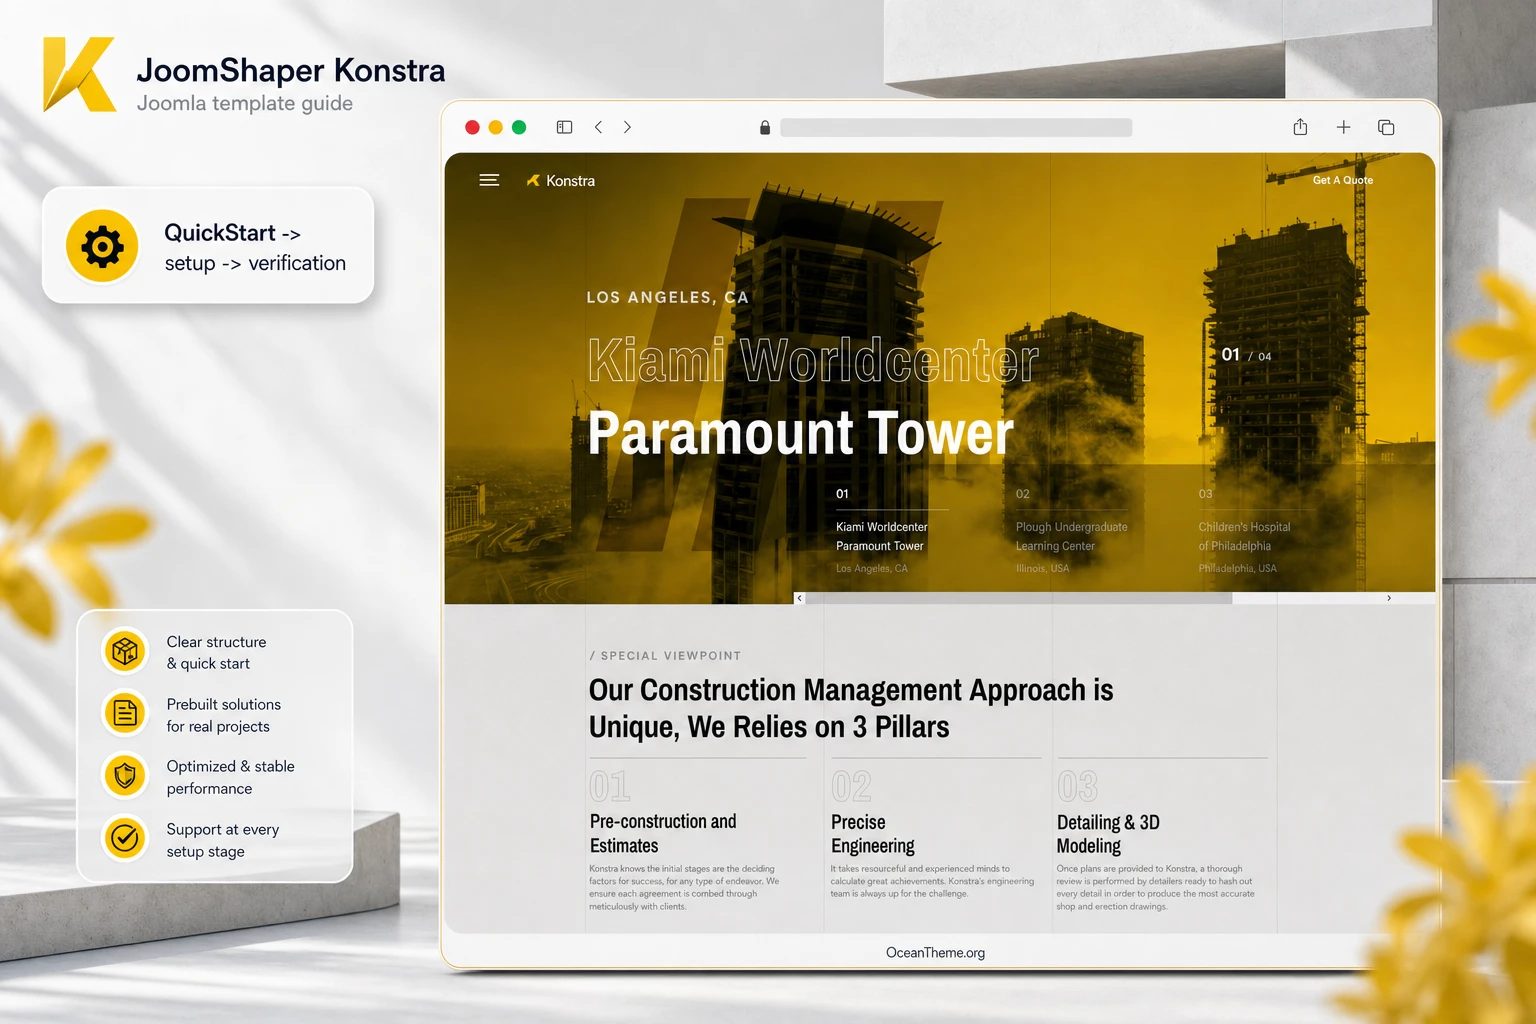
Task: Open a new tab with plus icon
Action: pyautogui.click(x=1343, y=127)
